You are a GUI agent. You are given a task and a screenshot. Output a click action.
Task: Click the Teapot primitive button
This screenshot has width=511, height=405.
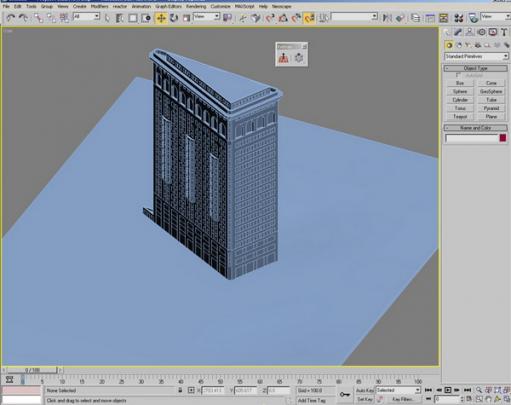coord(460,117)
